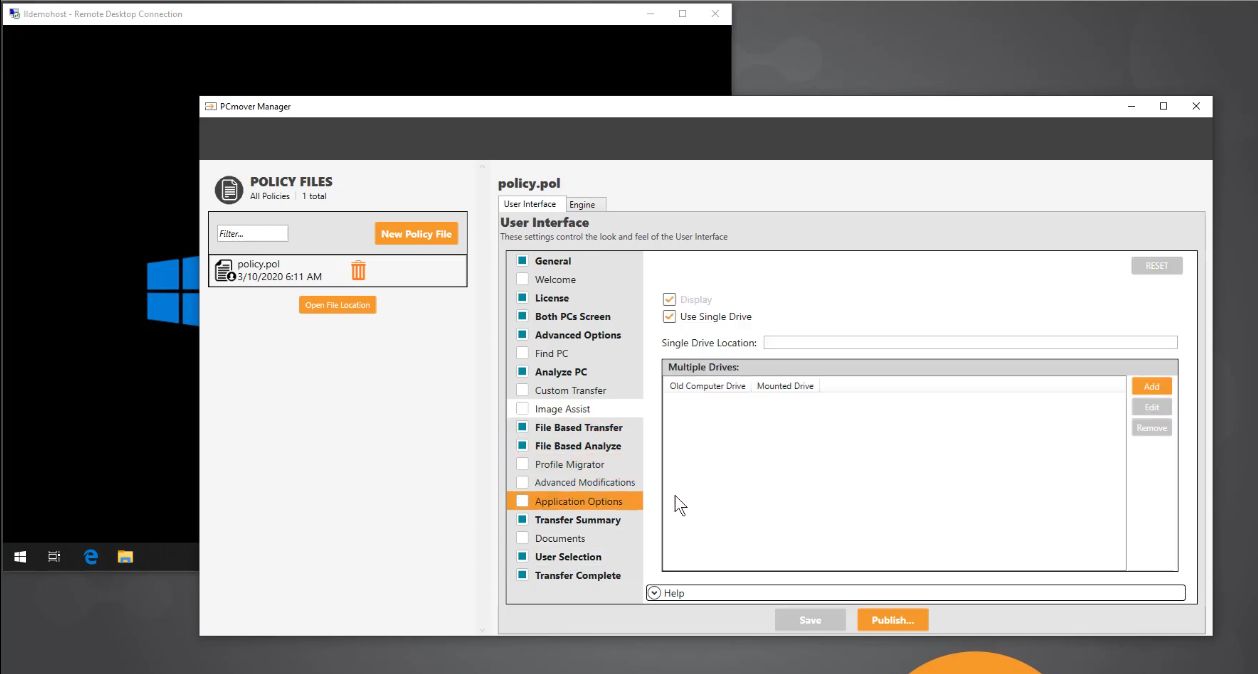Enable the Image Assist checkbox
Image resolution: width=1258 pixels, height=674 pixels.
(x=522, y=409)
